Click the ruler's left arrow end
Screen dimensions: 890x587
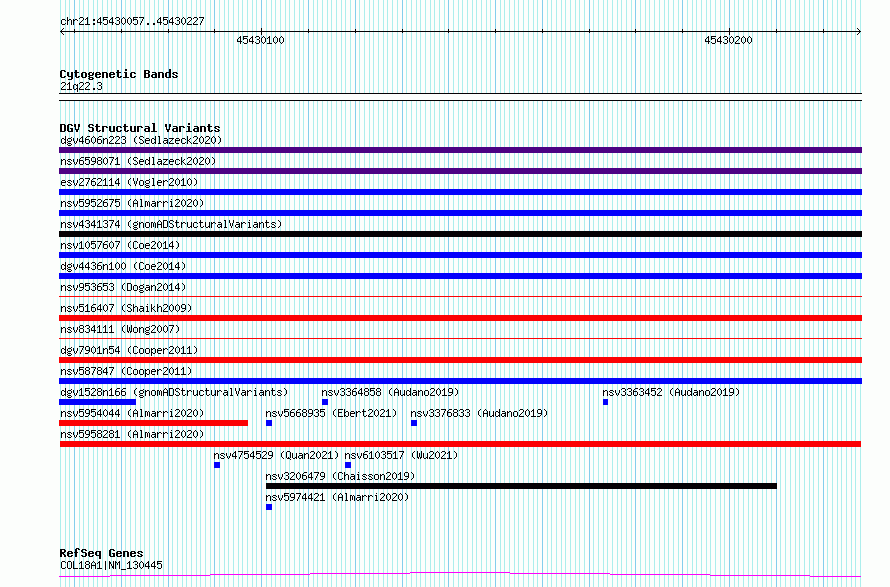(x=62, y=32)
